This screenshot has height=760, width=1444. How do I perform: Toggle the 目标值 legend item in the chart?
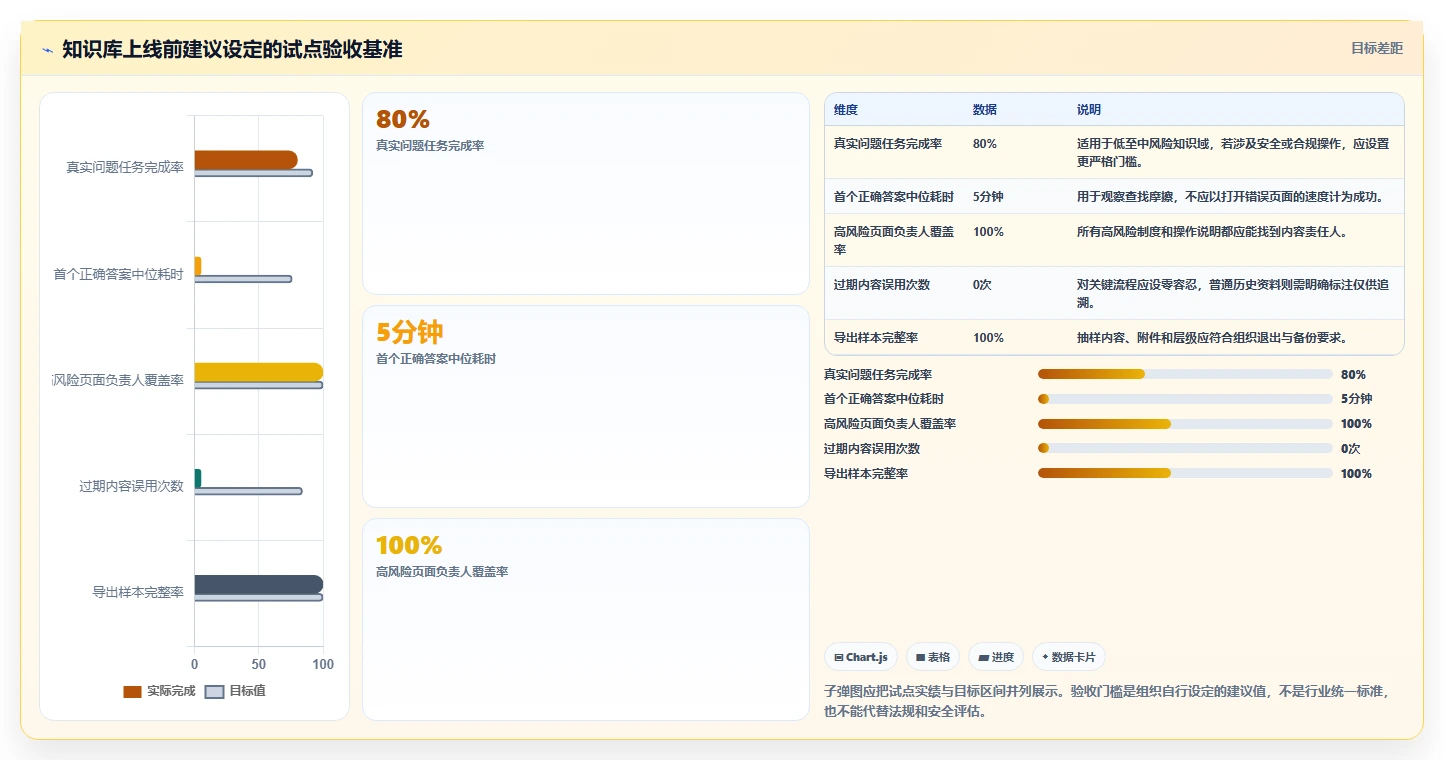[235, 691]
